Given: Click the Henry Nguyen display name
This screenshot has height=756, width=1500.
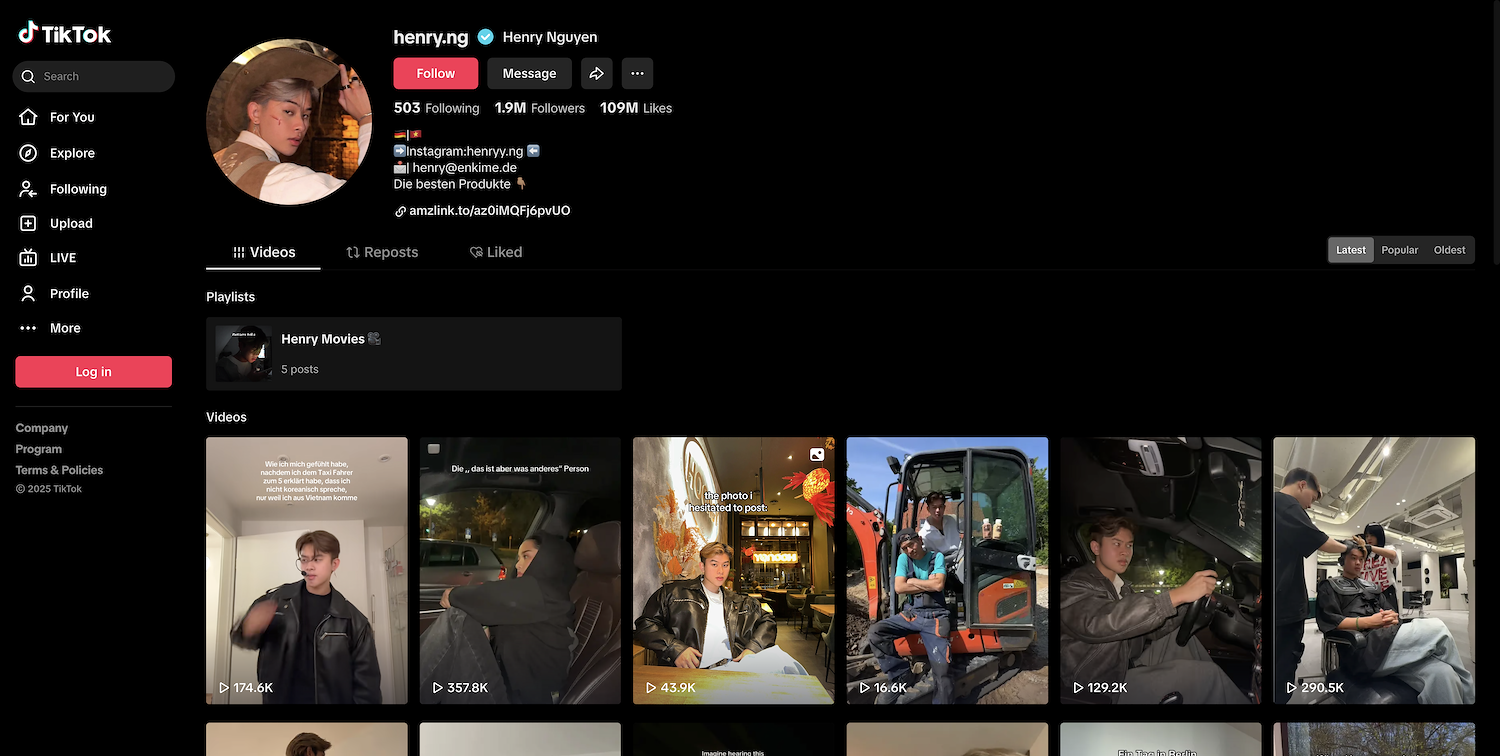Looking at the screenshot, I should coord(550,37).
